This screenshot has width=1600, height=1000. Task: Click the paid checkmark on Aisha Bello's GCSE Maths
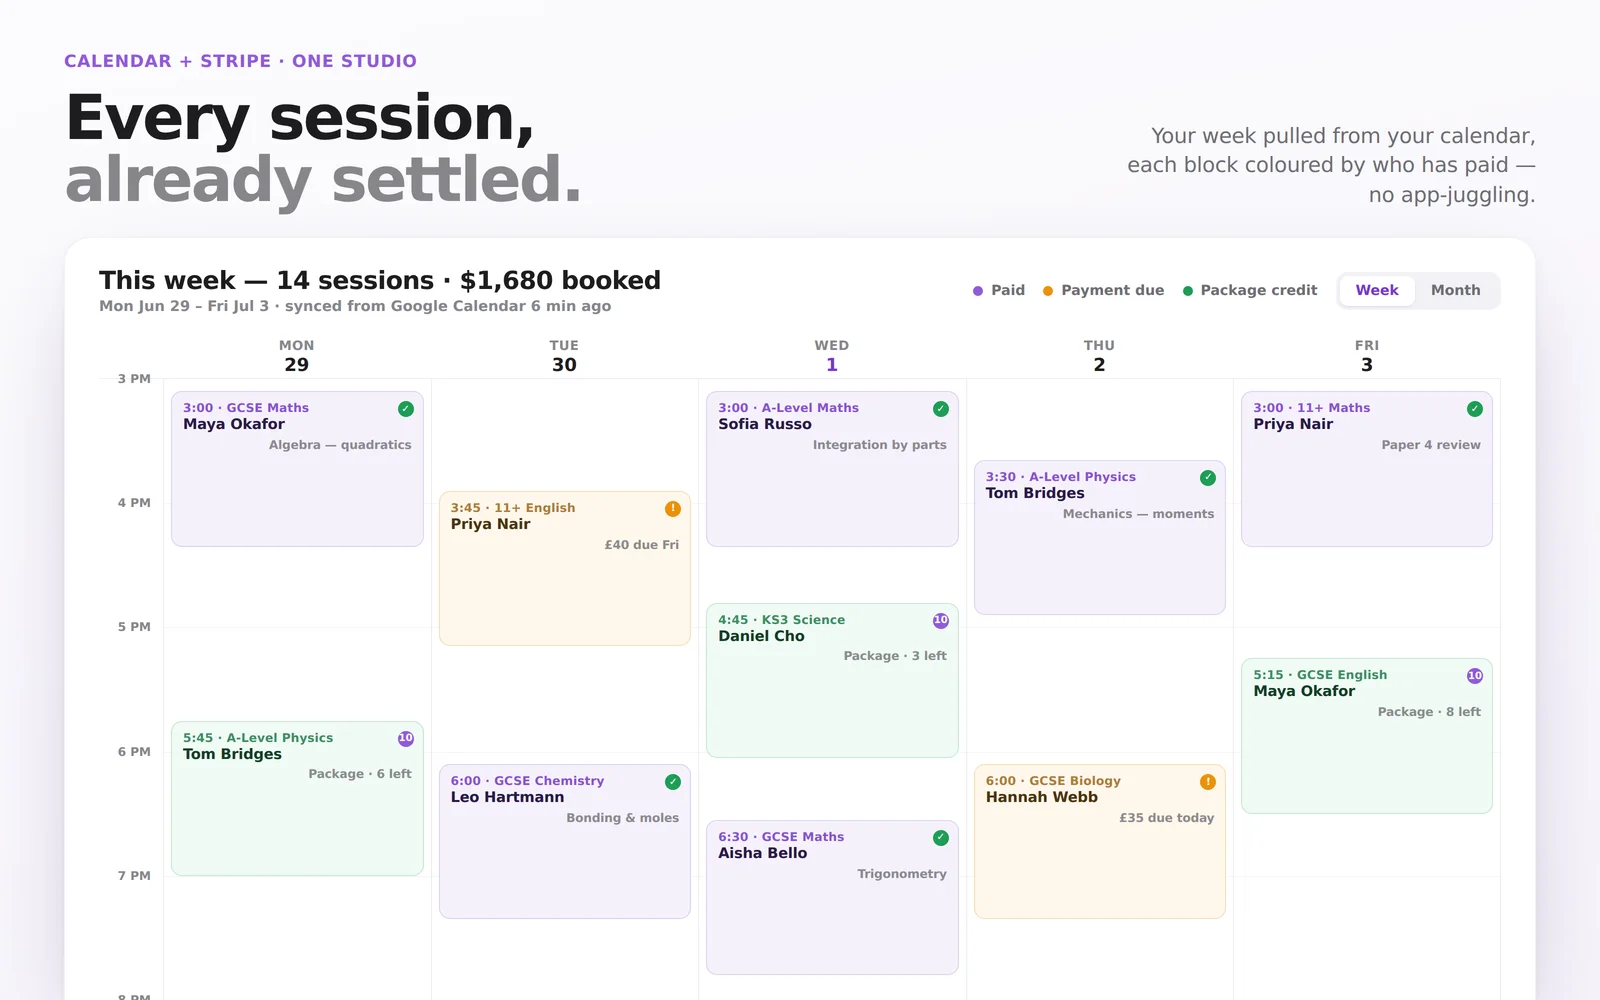pos(941,837)
